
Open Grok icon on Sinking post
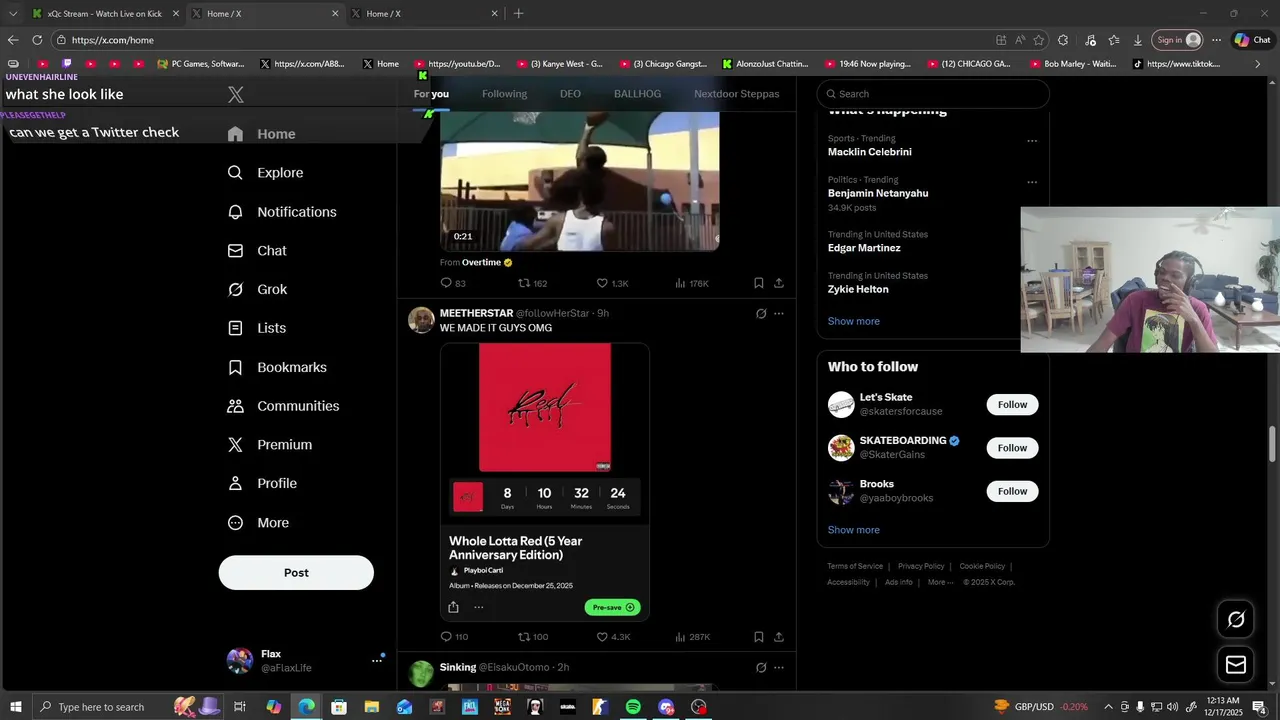click(x=761, y=668)
